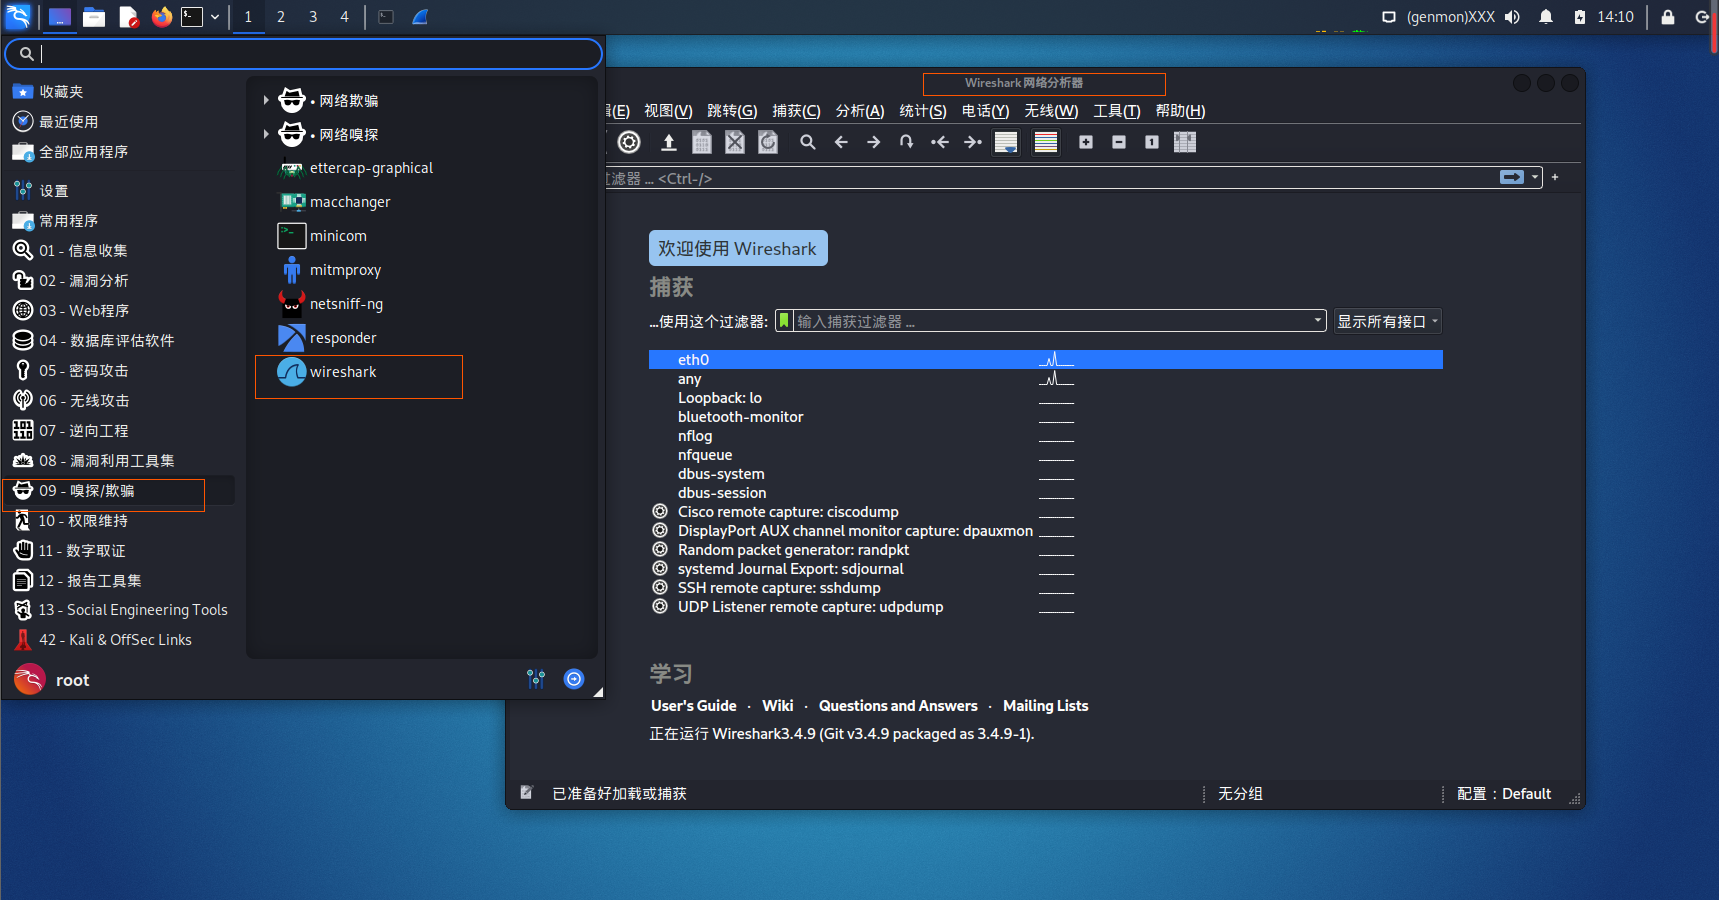1719x900 pixels.
Task: Toggle packet list colorization icon
Action: point(1046,142)
